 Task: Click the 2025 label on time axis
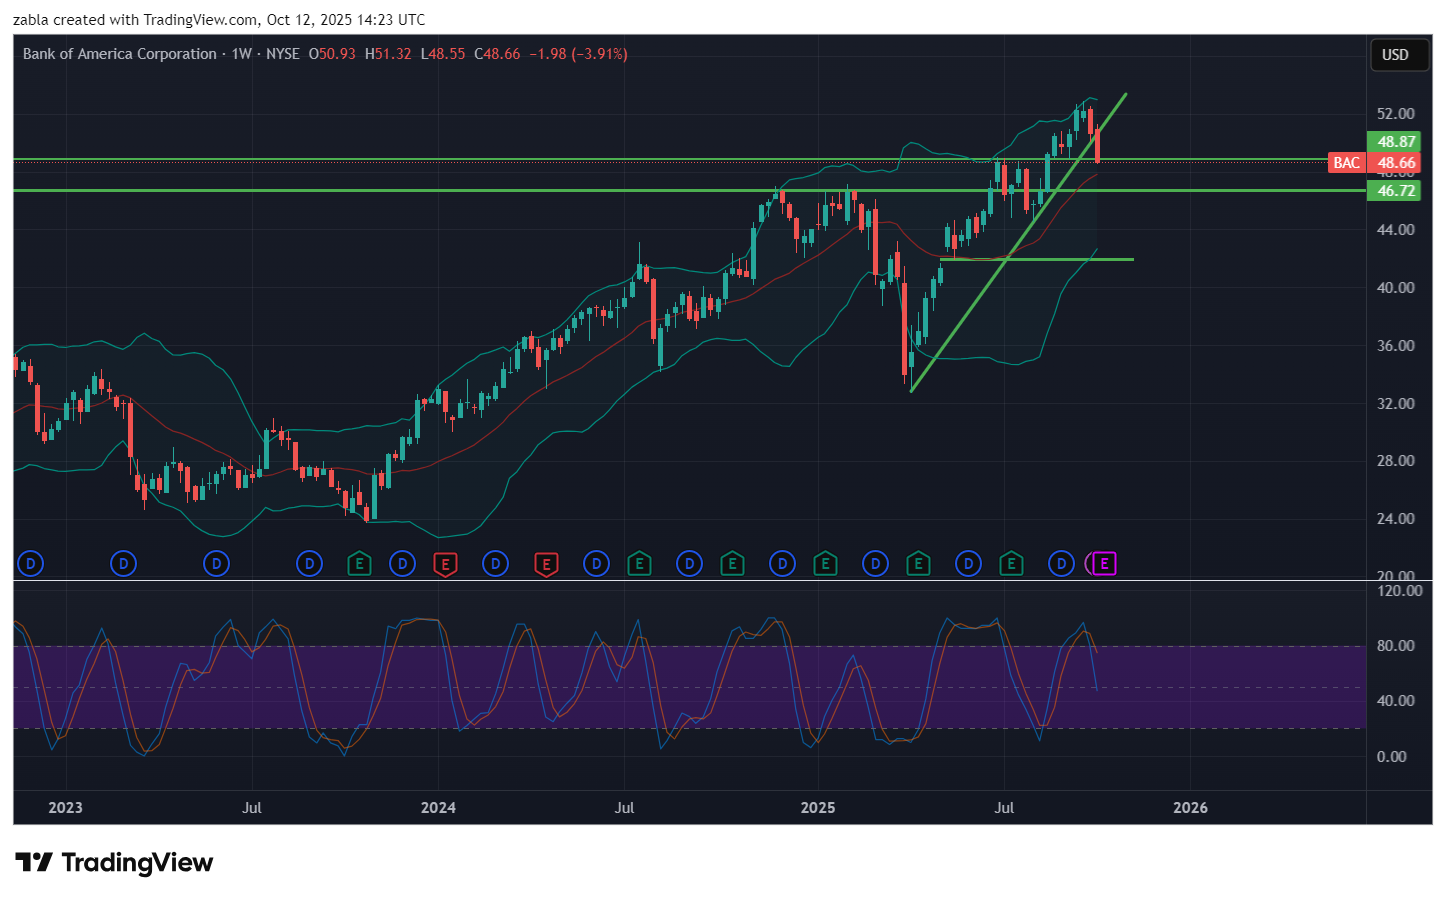[x=818, y=808]
